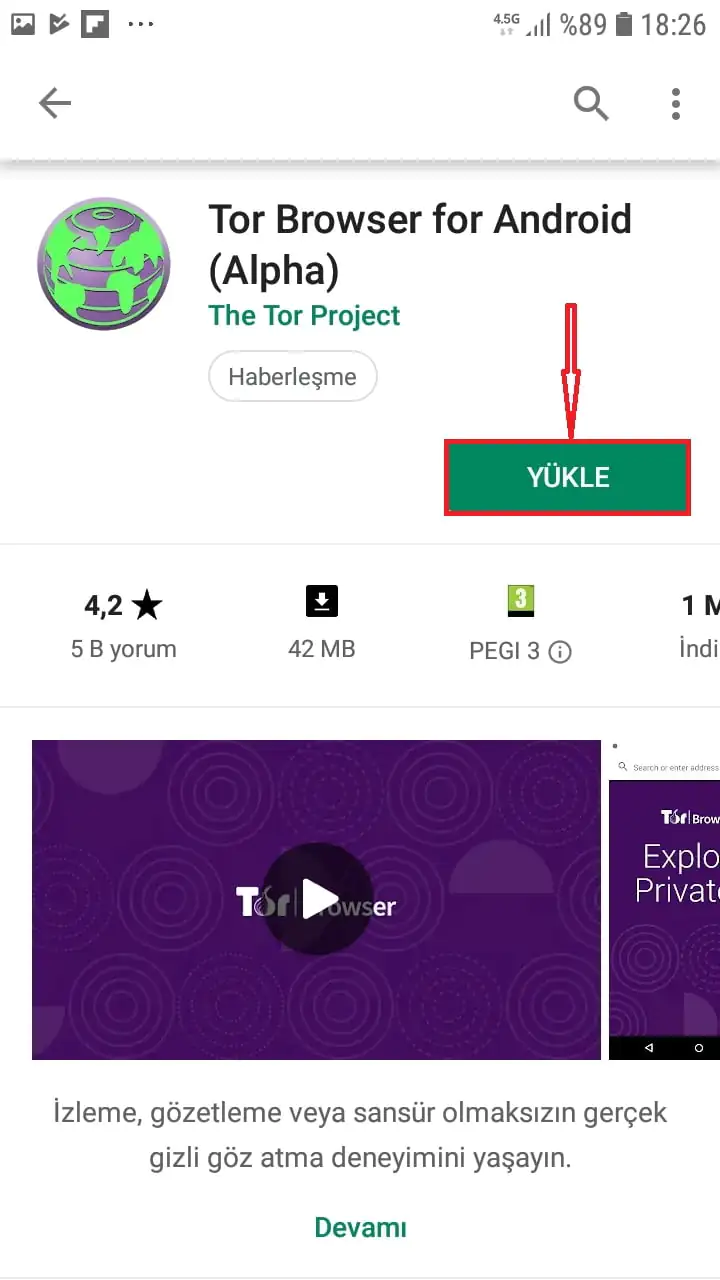Tap the 42 MB size label

click(322, 649)
